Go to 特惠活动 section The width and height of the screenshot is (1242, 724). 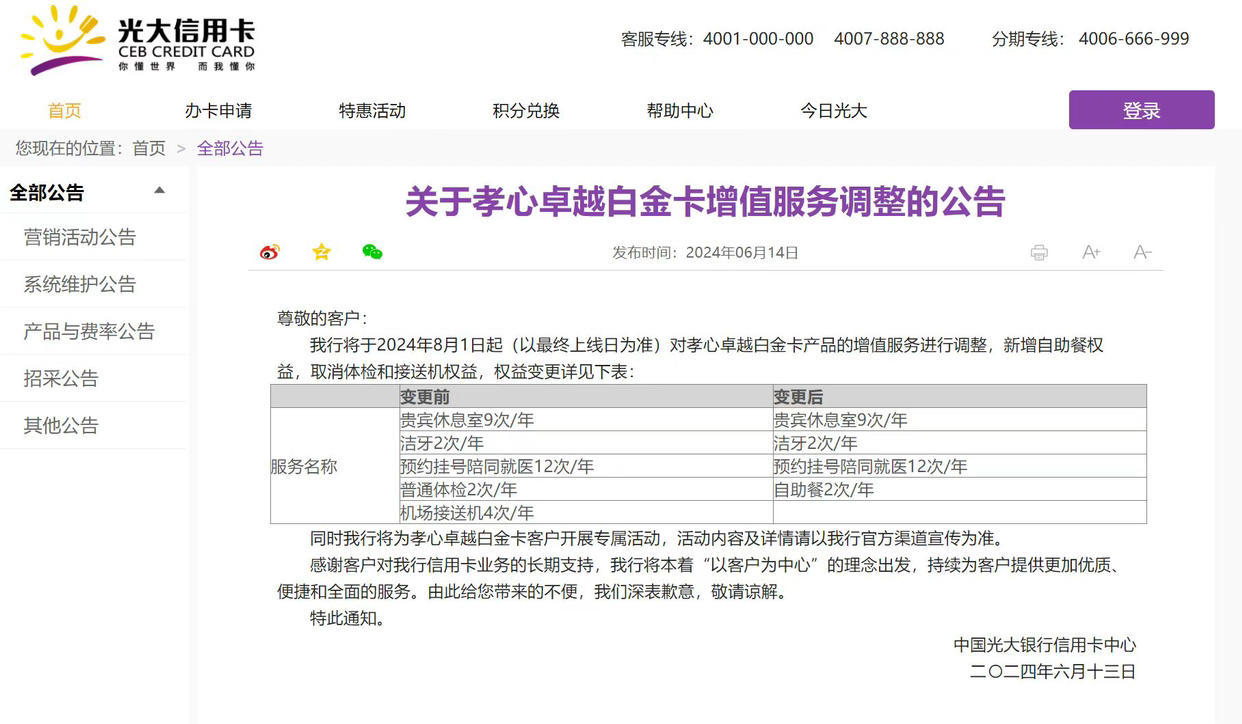click(372, 111)
